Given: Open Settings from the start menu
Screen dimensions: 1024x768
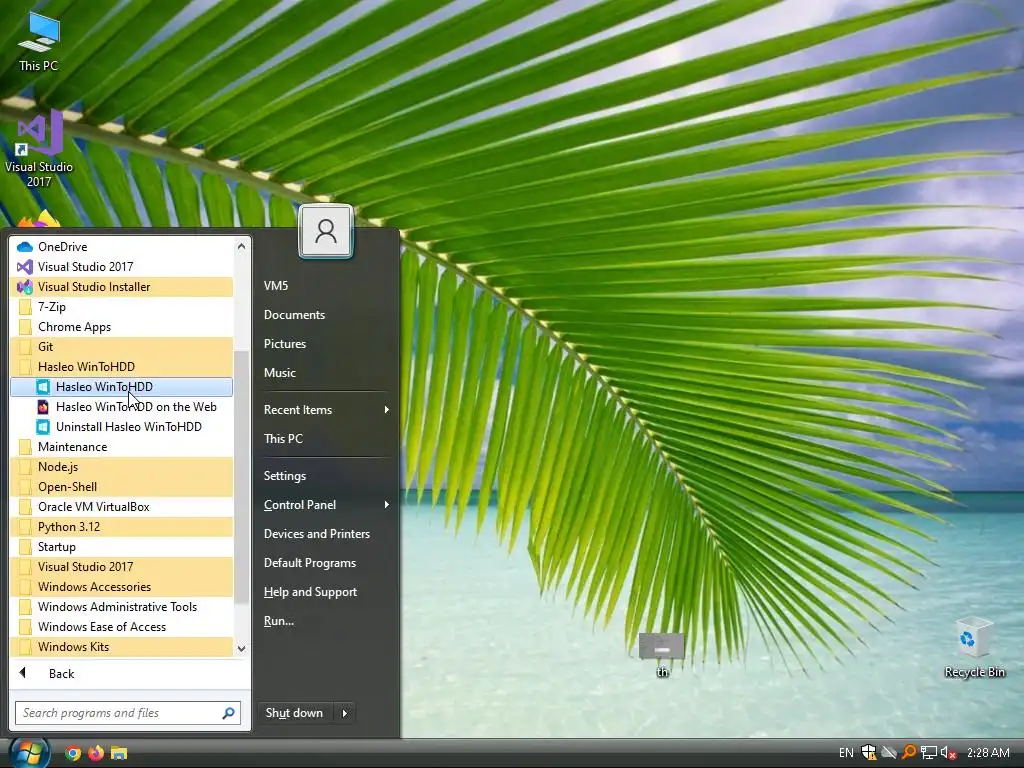Looking at the screenshot, I should [x=326, y=475].
